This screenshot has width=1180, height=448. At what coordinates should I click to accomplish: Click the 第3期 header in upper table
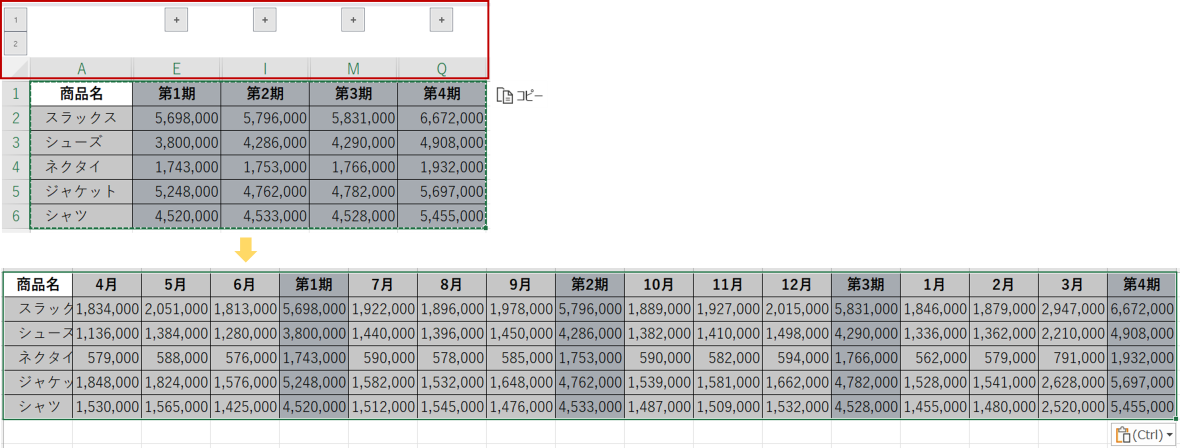pos(354,94)
